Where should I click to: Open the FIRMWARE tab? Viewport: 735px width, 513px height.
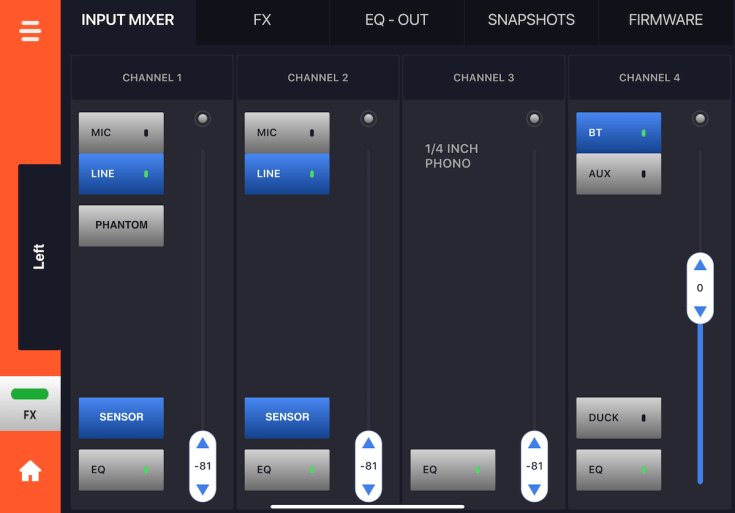click(665, 20)
